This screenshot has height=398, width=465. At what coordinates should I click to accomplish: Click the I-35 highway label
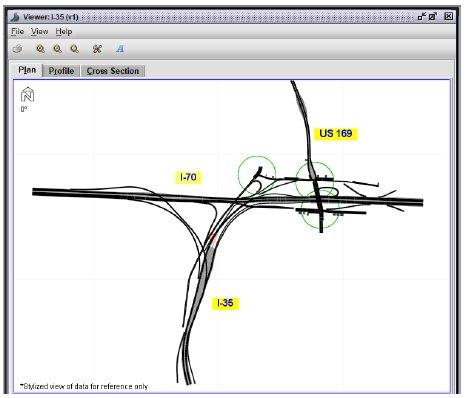[x=225, y=303]
